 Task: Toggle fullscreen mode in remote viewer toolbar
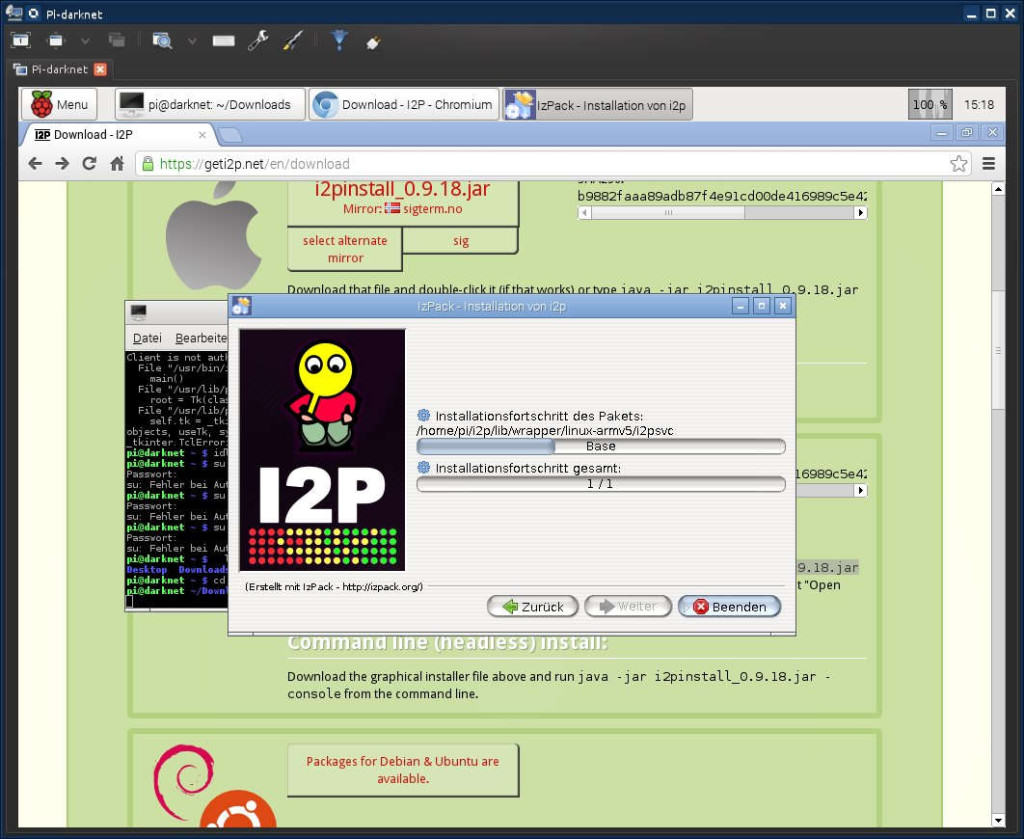click(21, 40)
